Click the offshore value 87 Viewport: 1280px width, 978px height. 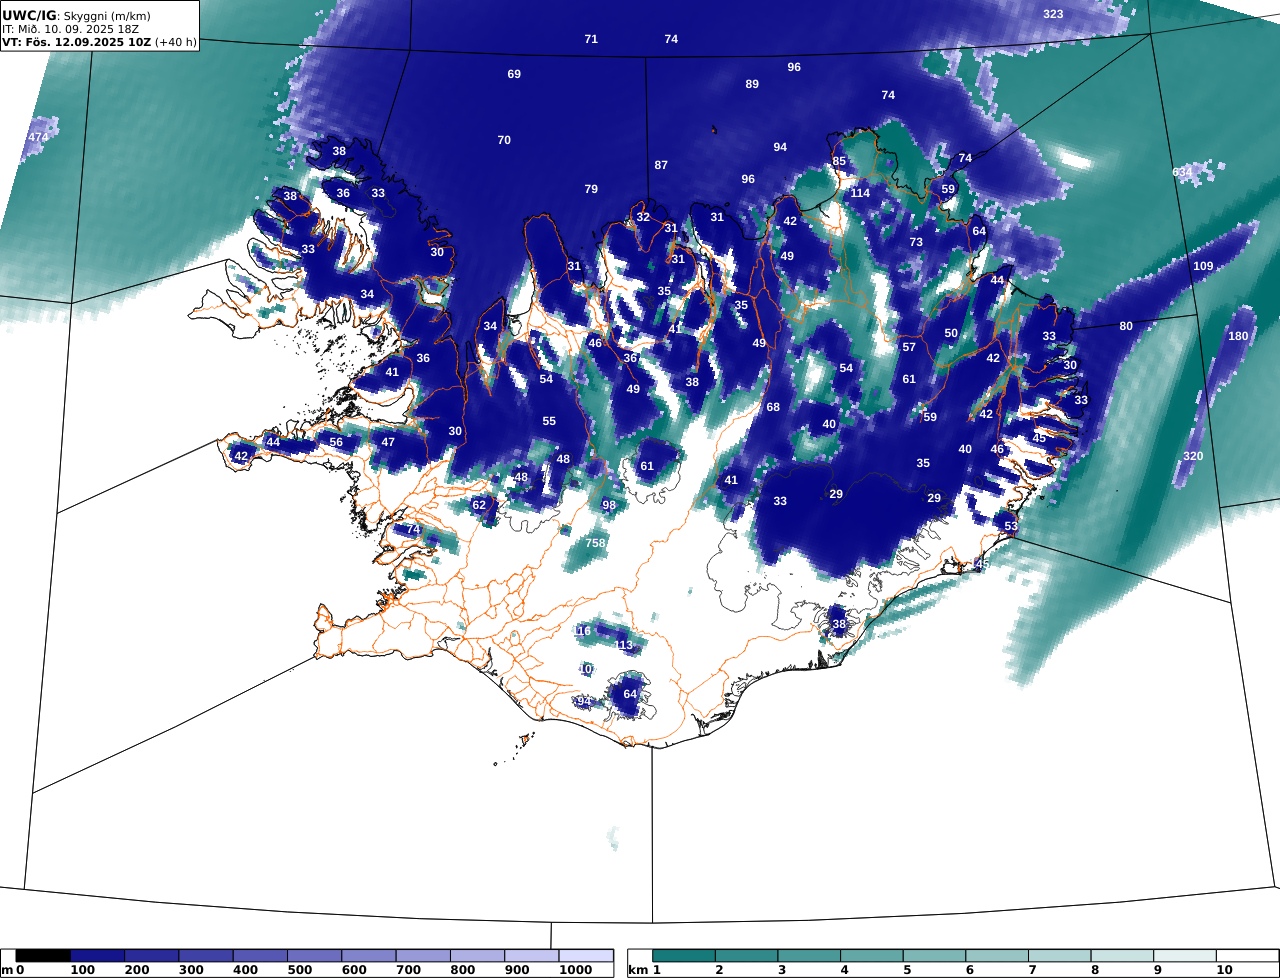(x=661, y=165)
